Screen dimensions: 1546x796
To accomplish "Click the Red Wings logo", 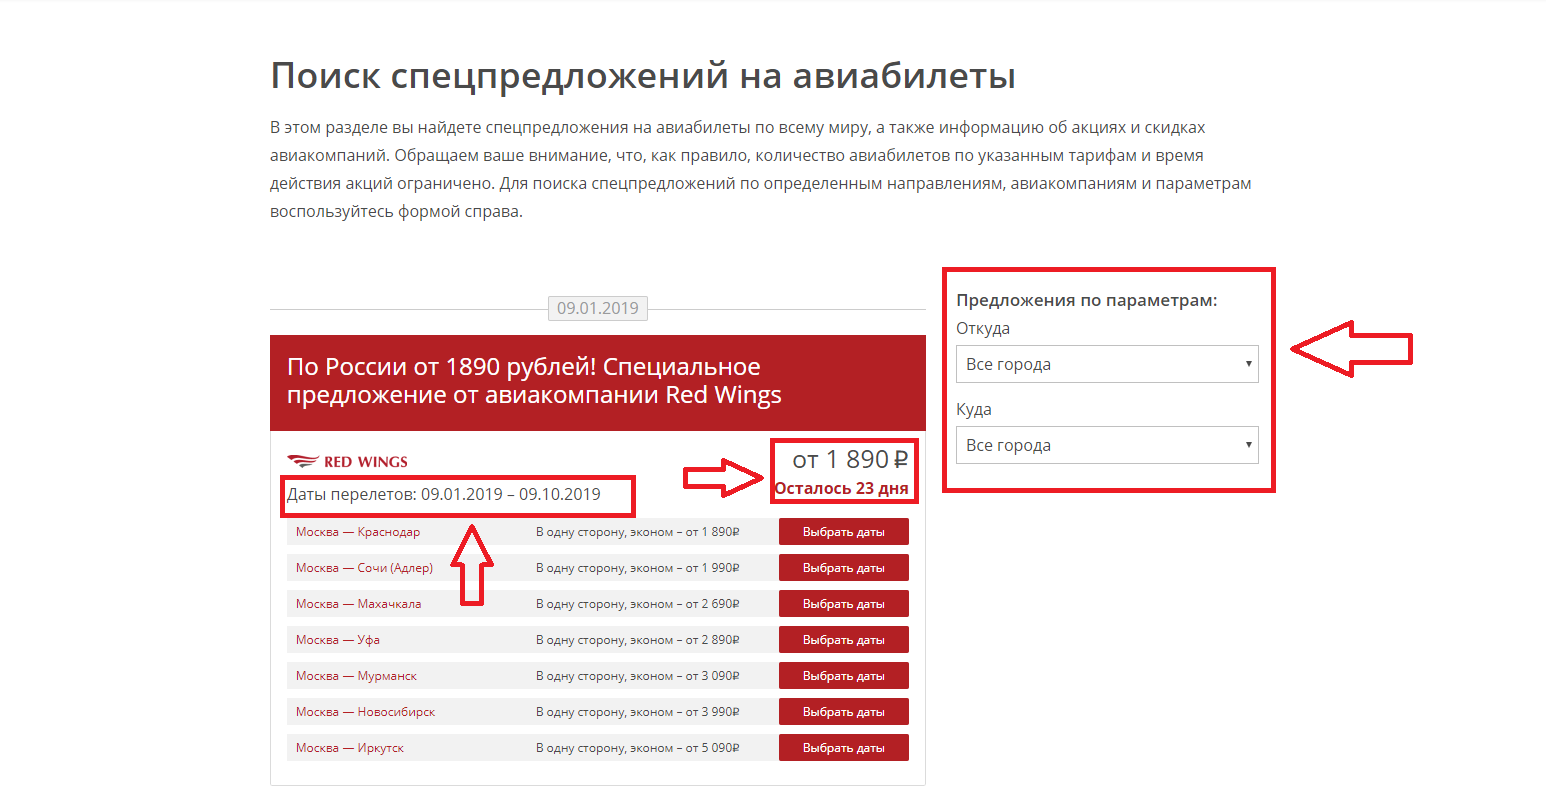I will 347,461.
